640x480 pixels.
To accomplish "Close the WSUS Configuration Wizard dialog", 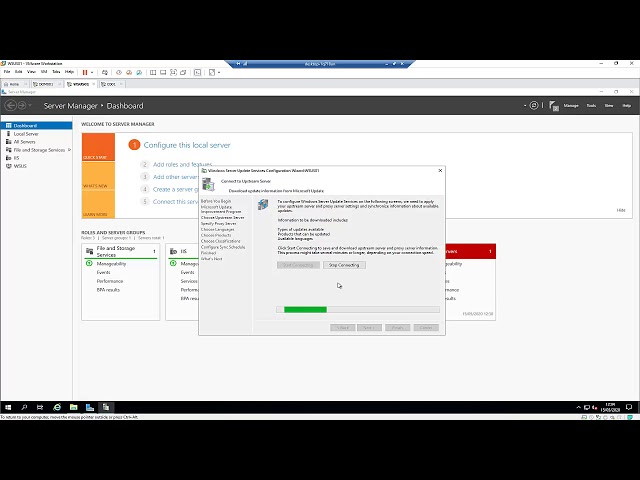I will click(x=440, y=171).
